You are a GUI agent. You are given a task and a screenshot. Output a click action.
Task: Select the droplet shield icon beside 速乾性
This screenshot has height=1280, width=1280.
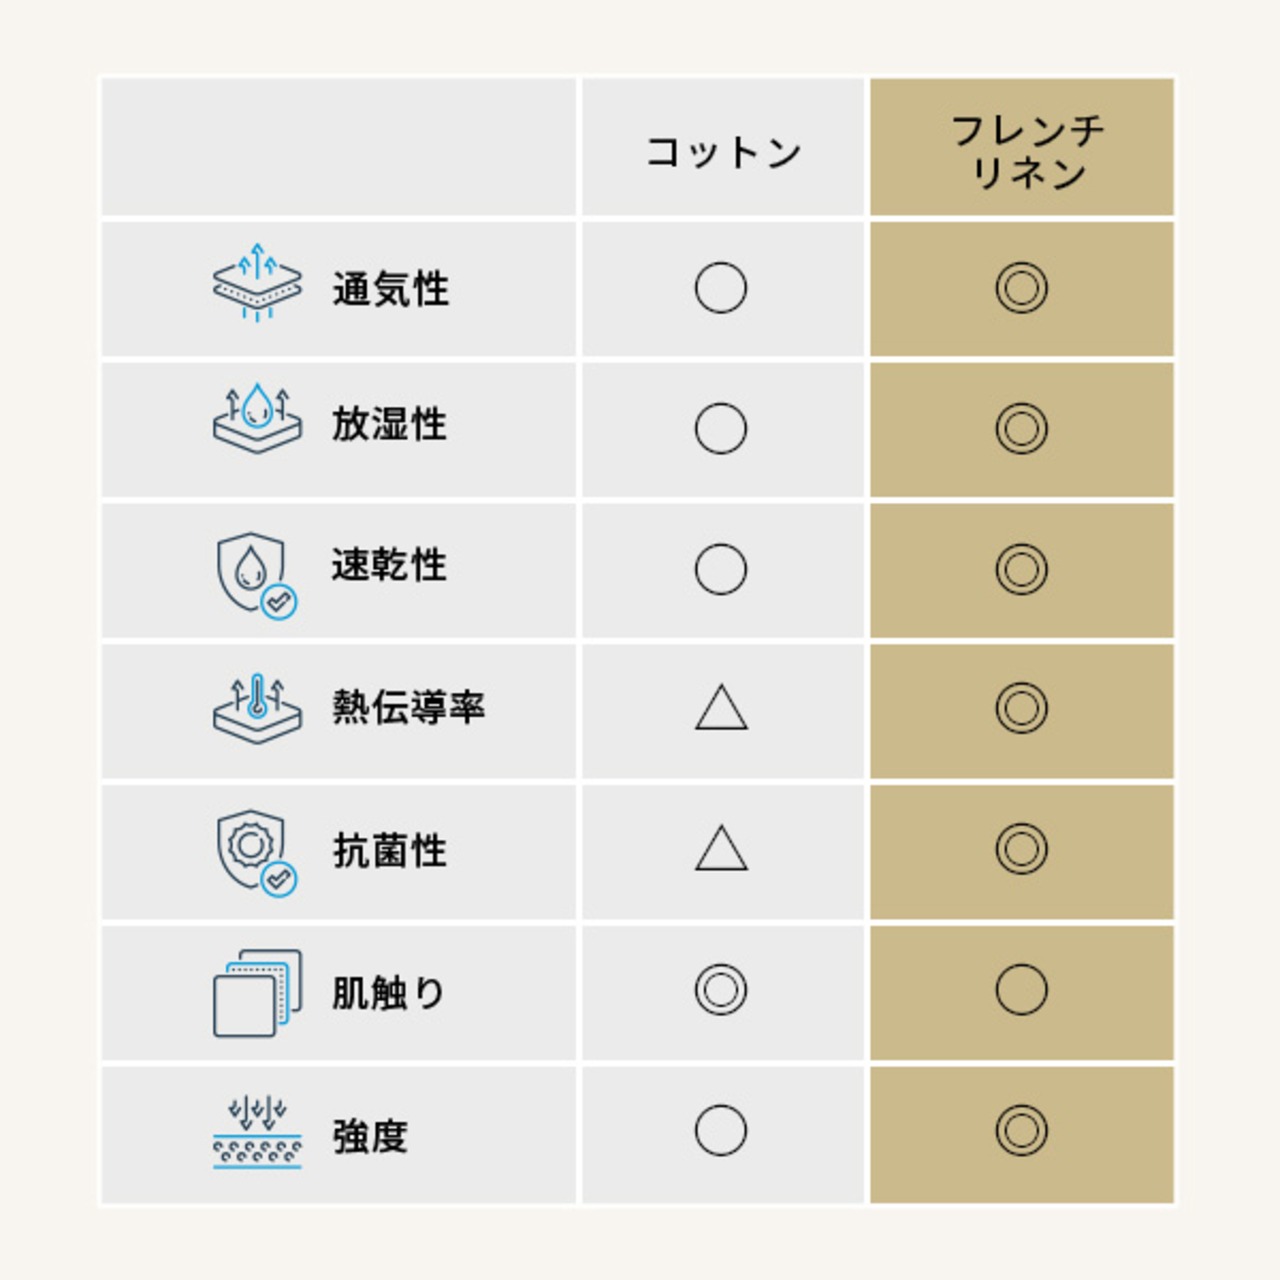256,574
